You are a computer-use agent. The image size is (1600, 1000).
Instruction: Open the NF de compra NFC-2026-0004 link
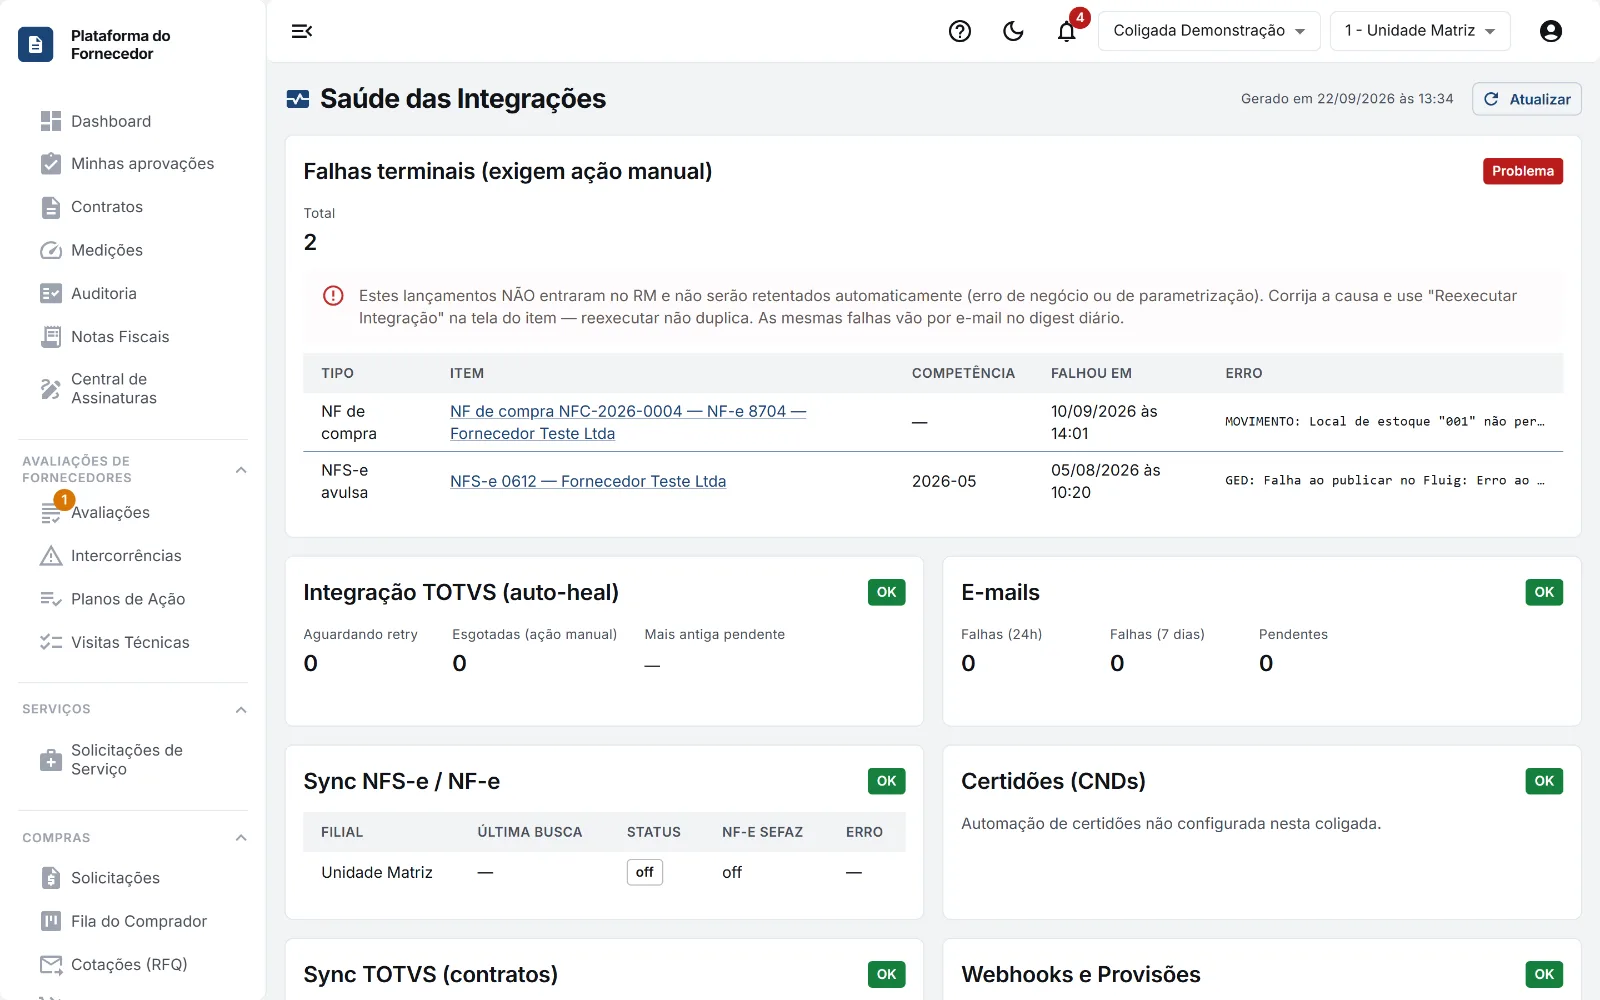coord(628,422)
